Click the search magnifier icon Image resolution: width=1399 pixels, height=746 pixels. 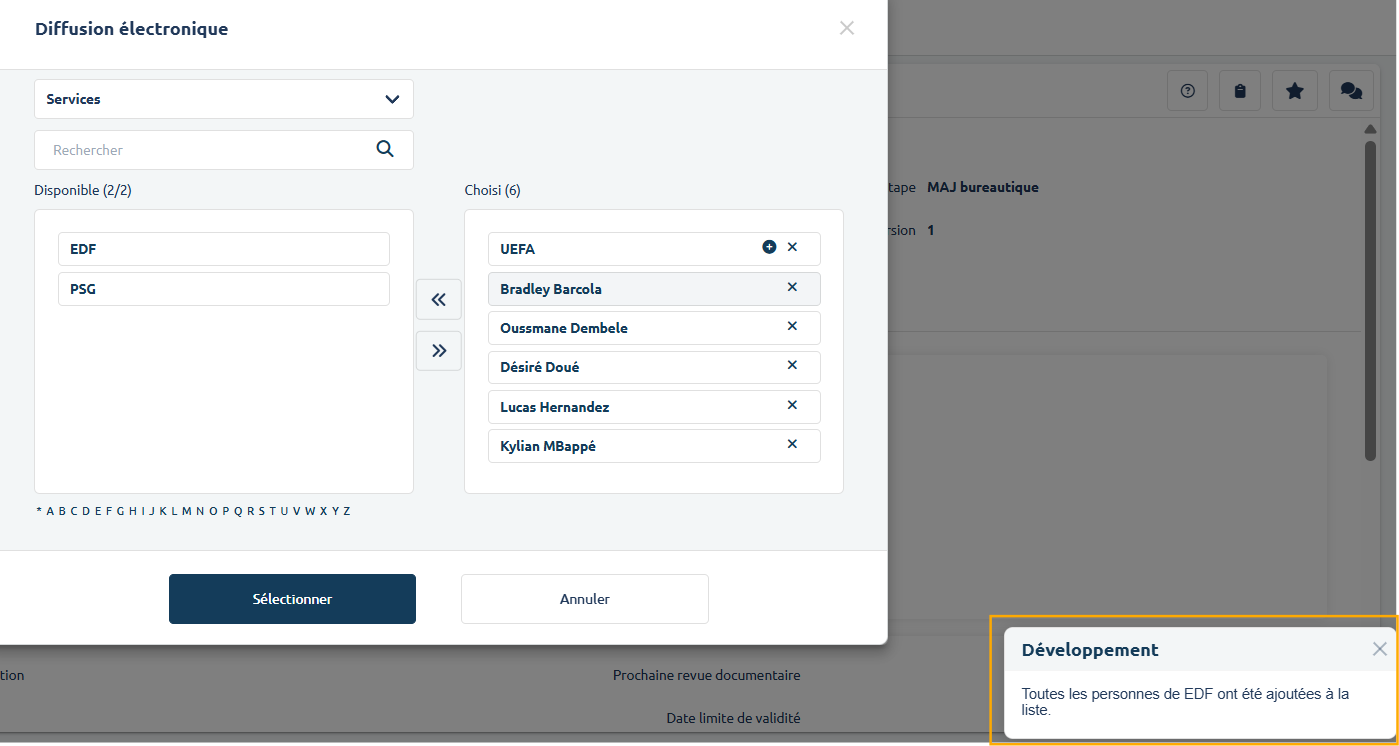pos(385,149)
